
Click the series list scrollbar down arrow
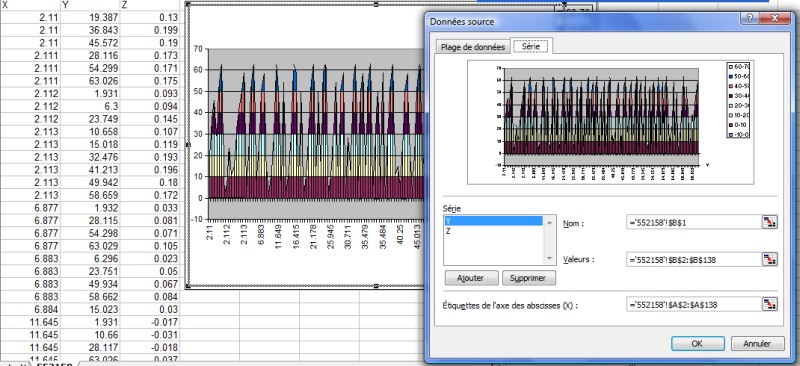549,259
